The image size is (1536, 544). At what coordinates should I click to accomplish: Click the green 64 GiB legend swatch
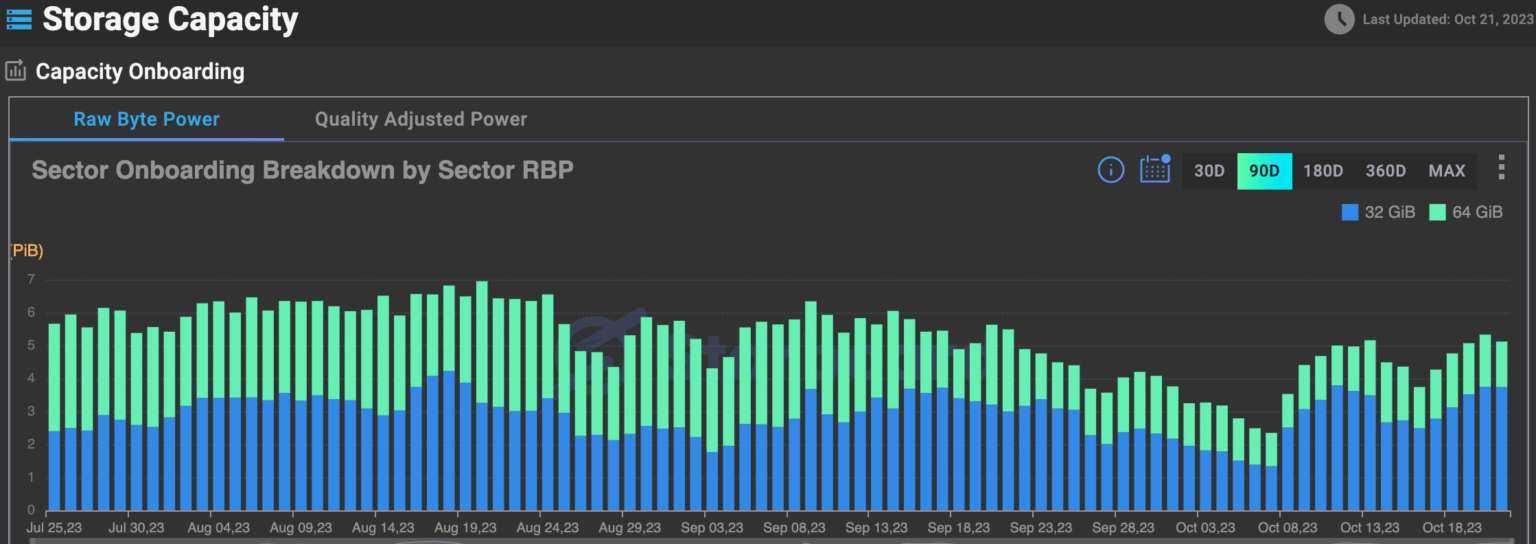(1437, 212)
